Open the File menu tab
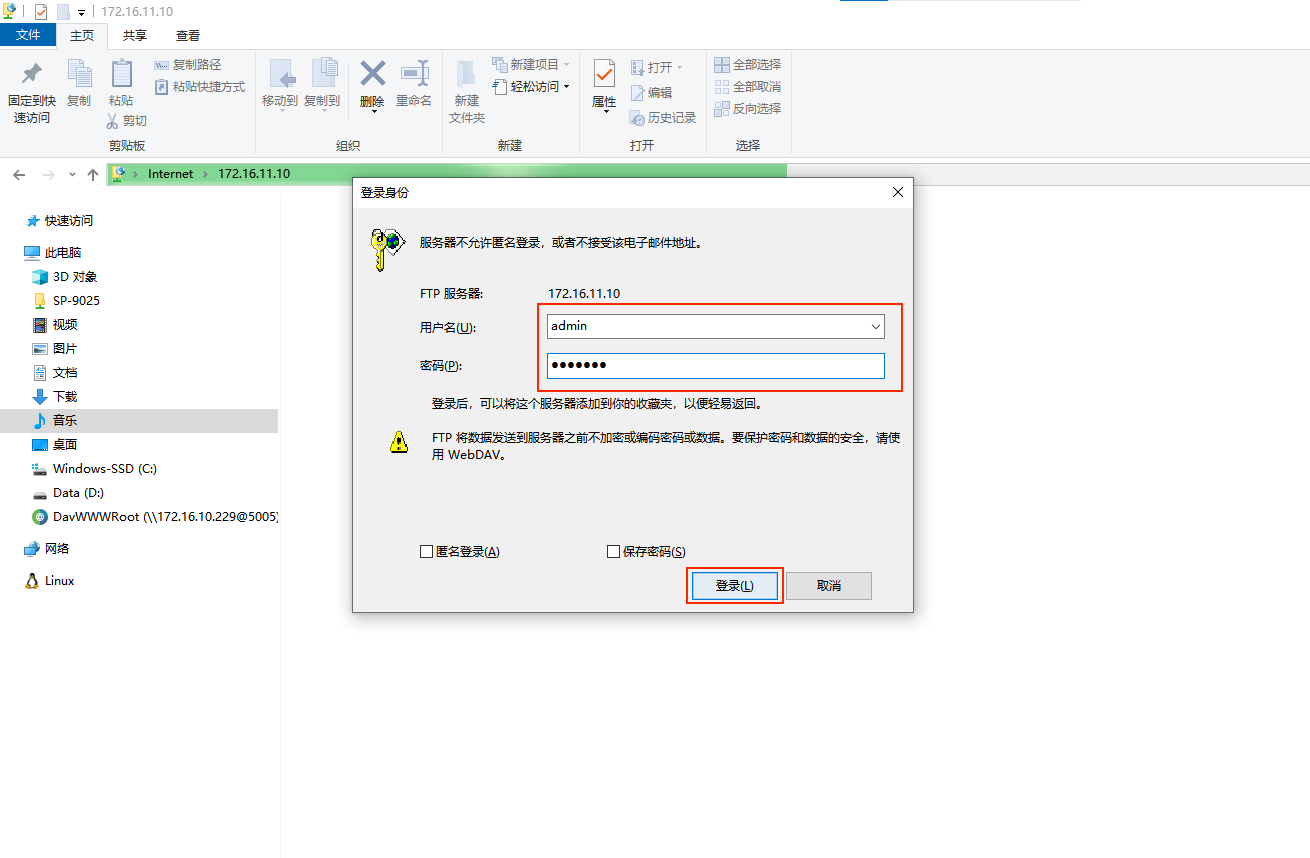Screen dimensions: 1310x858 pos(28,36)
